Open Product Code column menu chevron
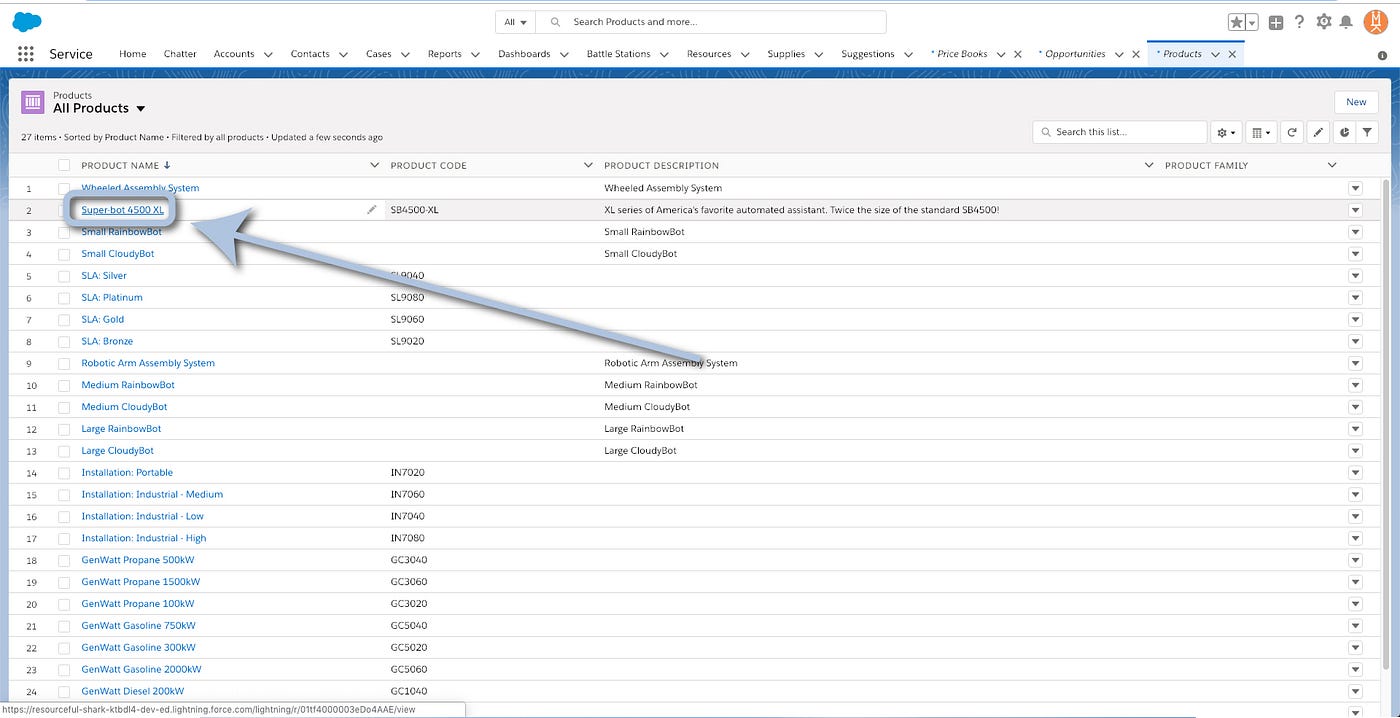 tap(589, 165)
